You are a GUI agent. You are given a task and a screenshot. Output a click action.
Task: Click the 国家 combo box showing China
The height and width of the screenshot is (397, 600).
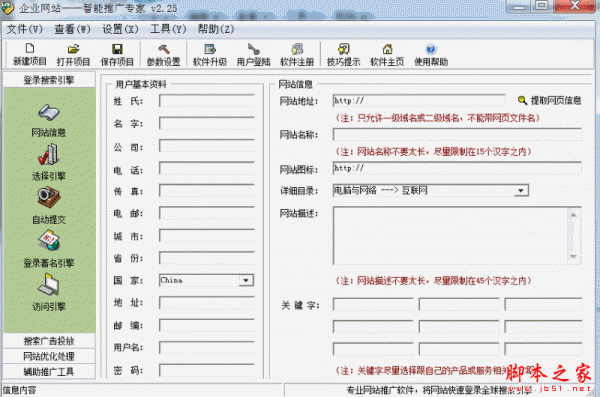click(206, 280)
